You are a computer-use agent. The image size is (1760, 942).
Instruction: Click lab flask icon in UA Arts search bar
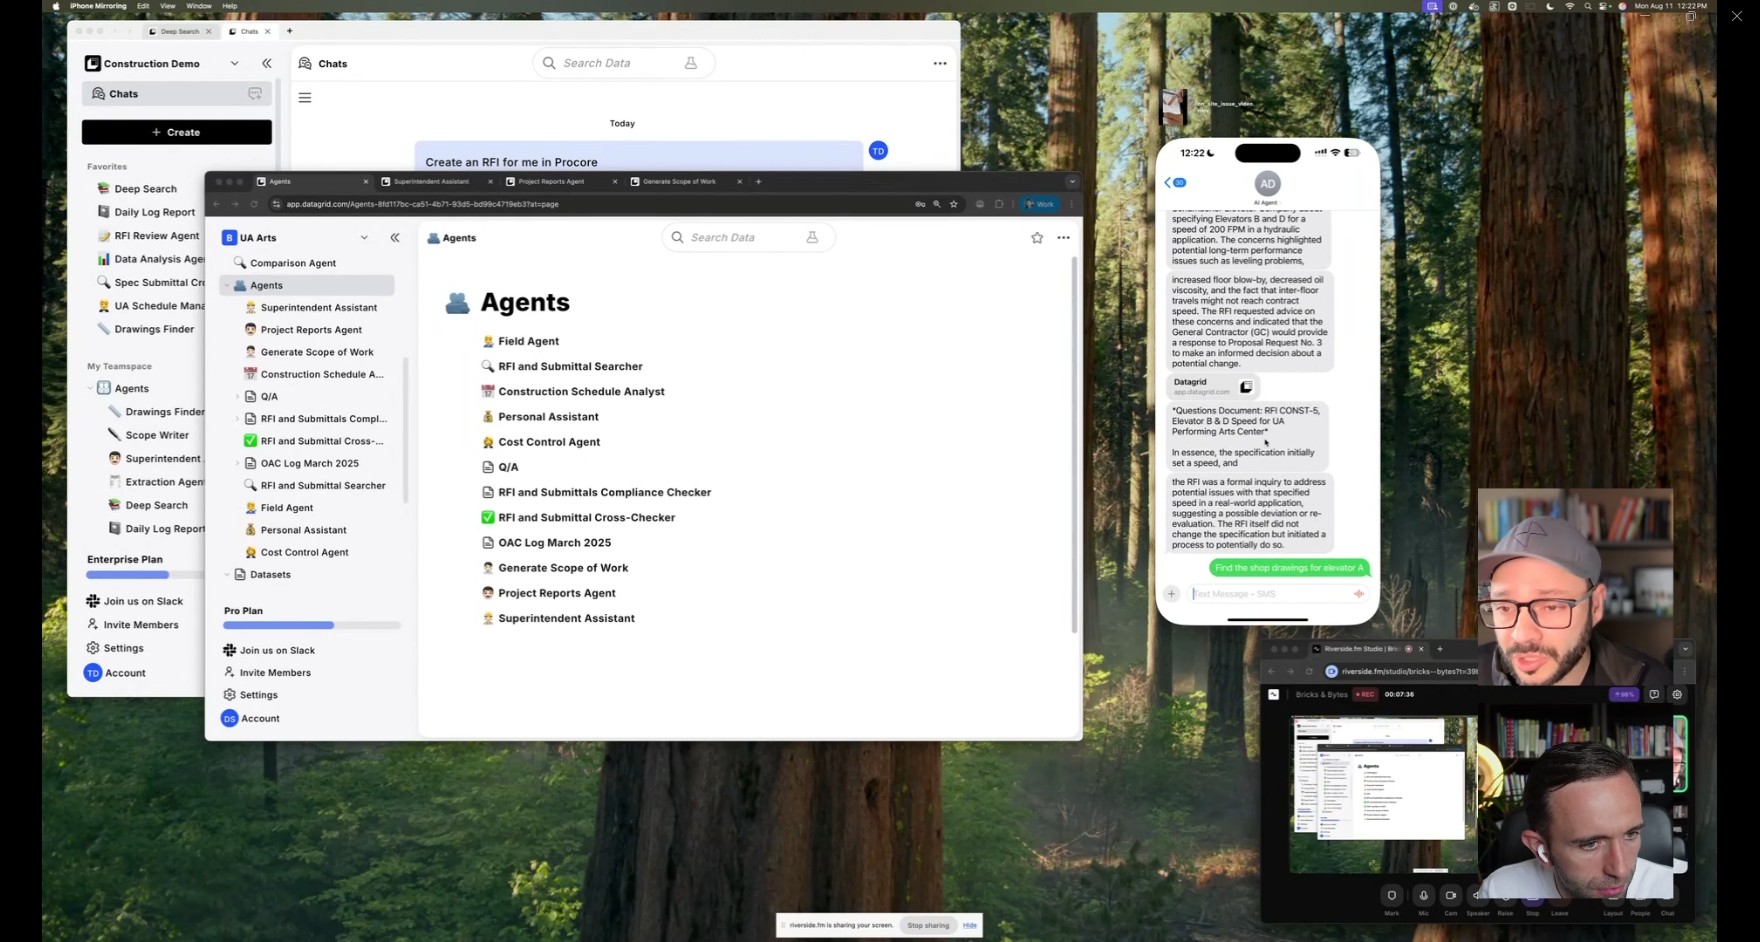click(812, 237)
